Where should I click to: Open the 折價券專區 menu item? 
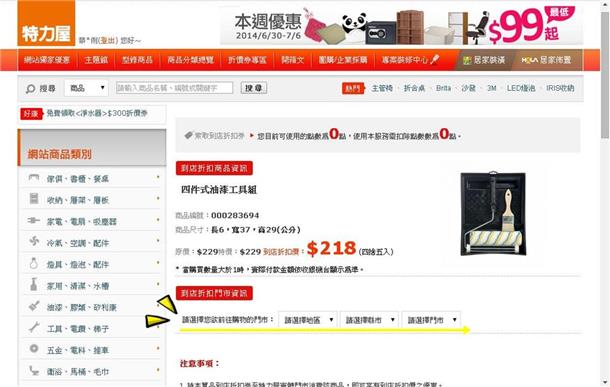(x=247, y=60)
